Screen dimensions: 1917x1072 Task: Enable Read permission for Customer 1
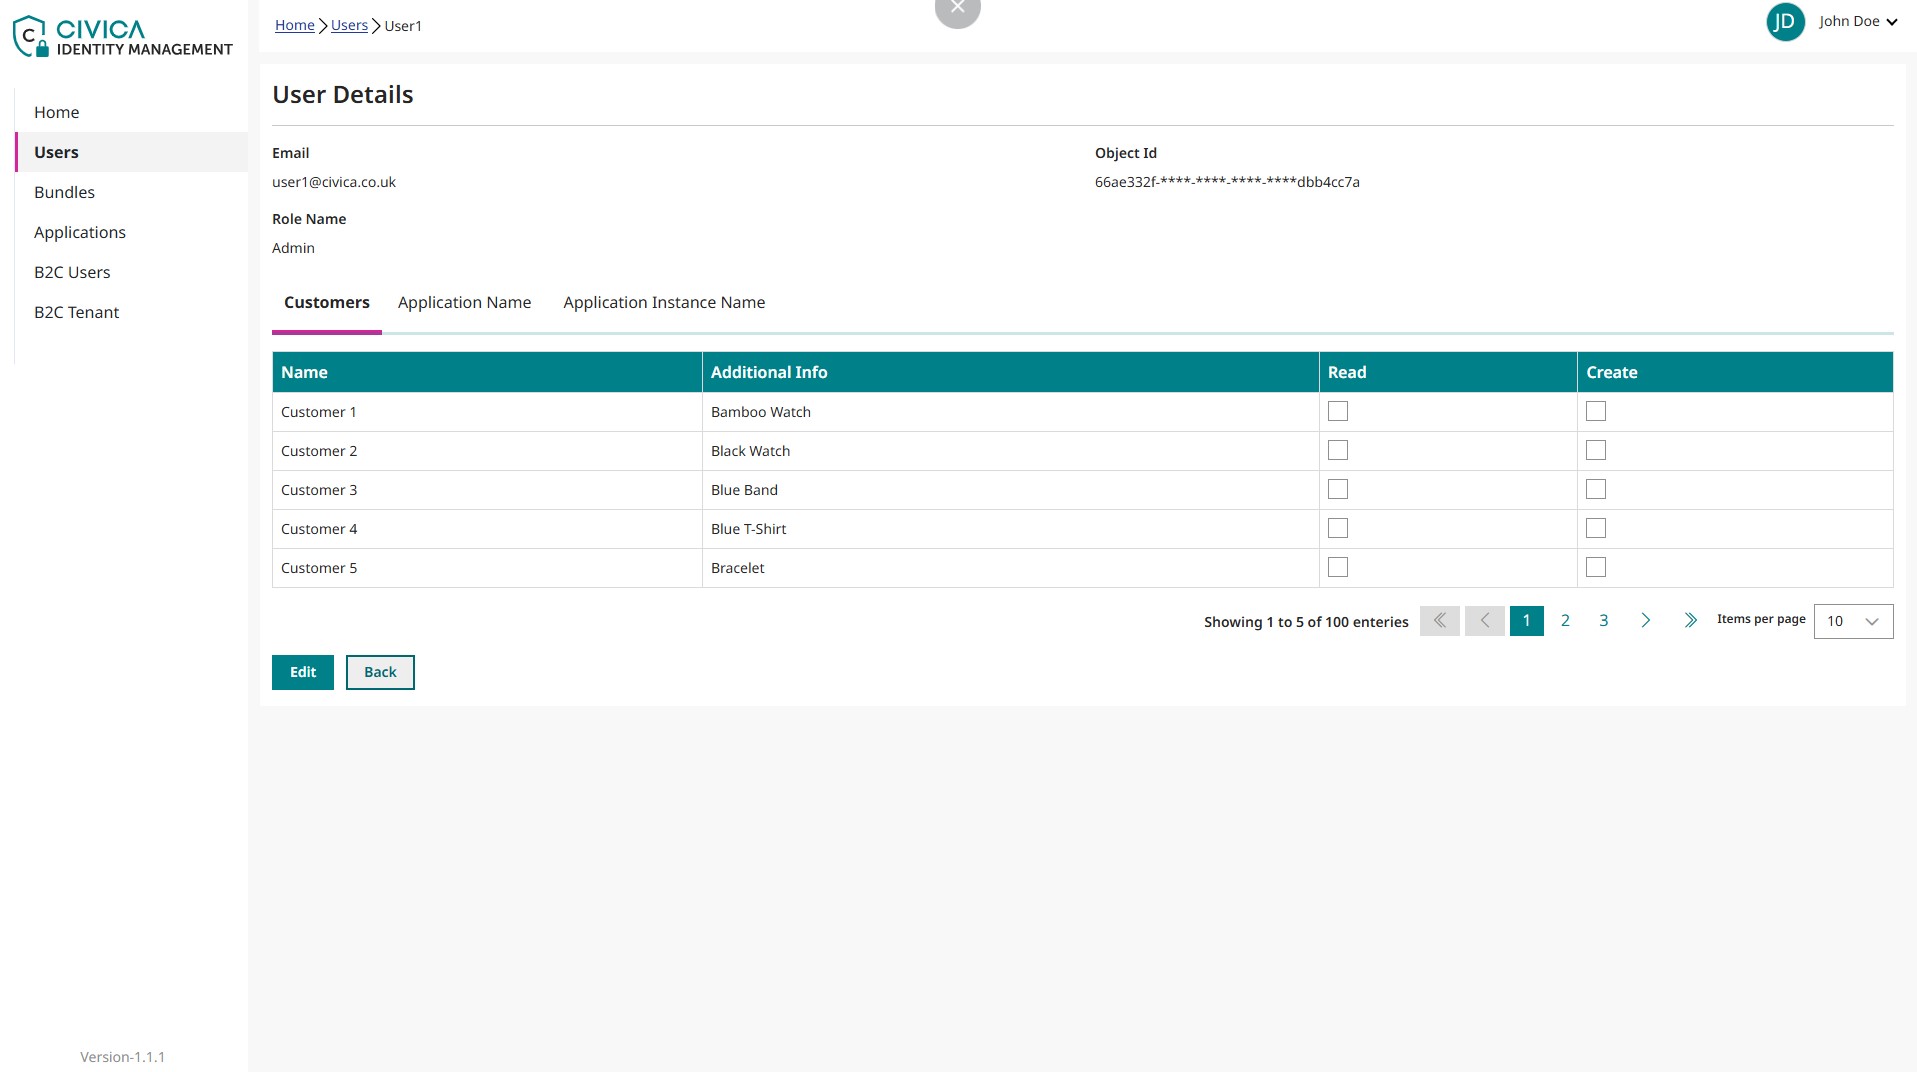coord(1337,411)
